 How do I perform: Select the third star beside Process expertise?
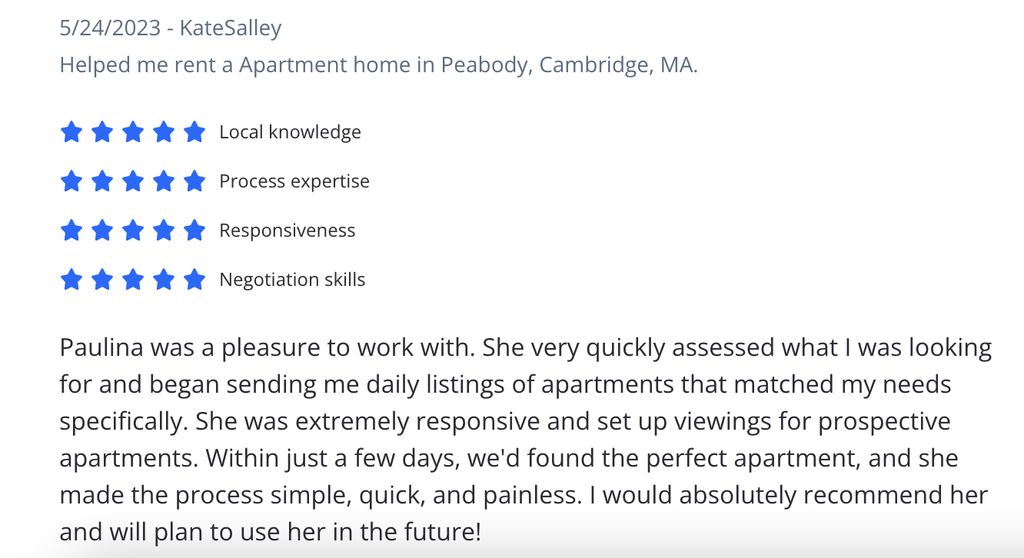pos(133,181)
